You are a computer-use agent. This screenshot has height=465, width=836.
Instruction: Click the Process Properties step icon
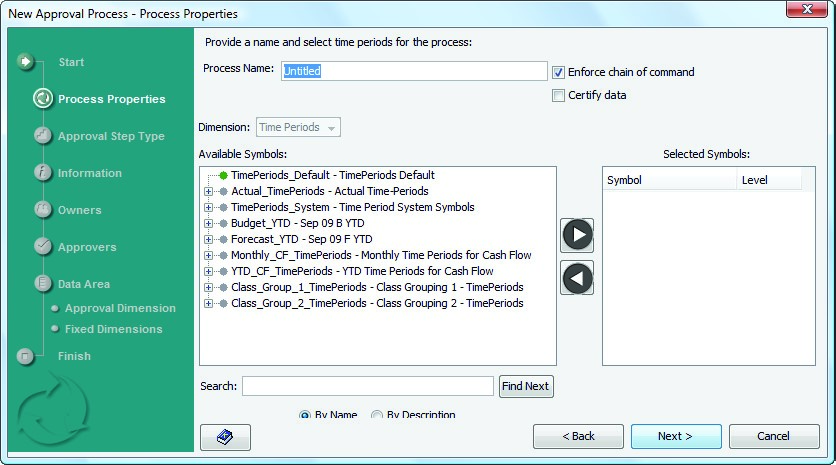coord(43,99)
